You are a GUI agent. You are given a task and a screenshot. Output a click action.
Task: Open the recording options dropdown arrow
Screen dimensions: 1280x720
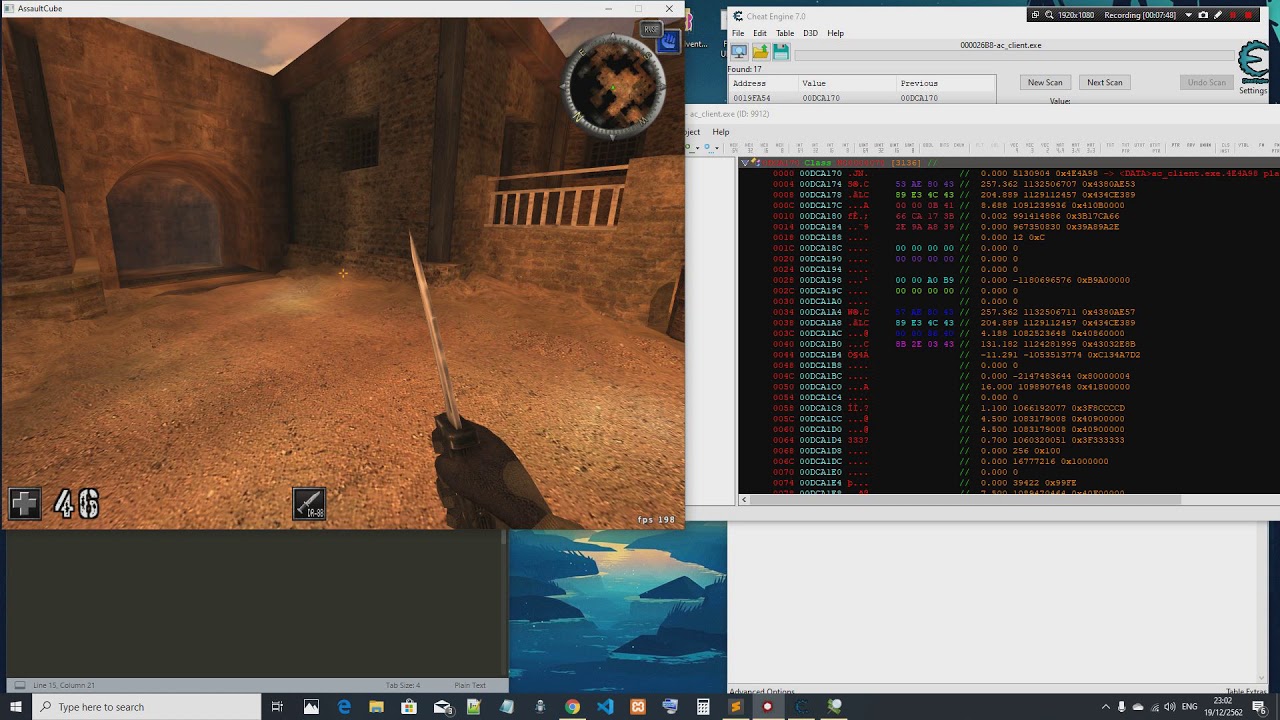[x=1188, y=15]
